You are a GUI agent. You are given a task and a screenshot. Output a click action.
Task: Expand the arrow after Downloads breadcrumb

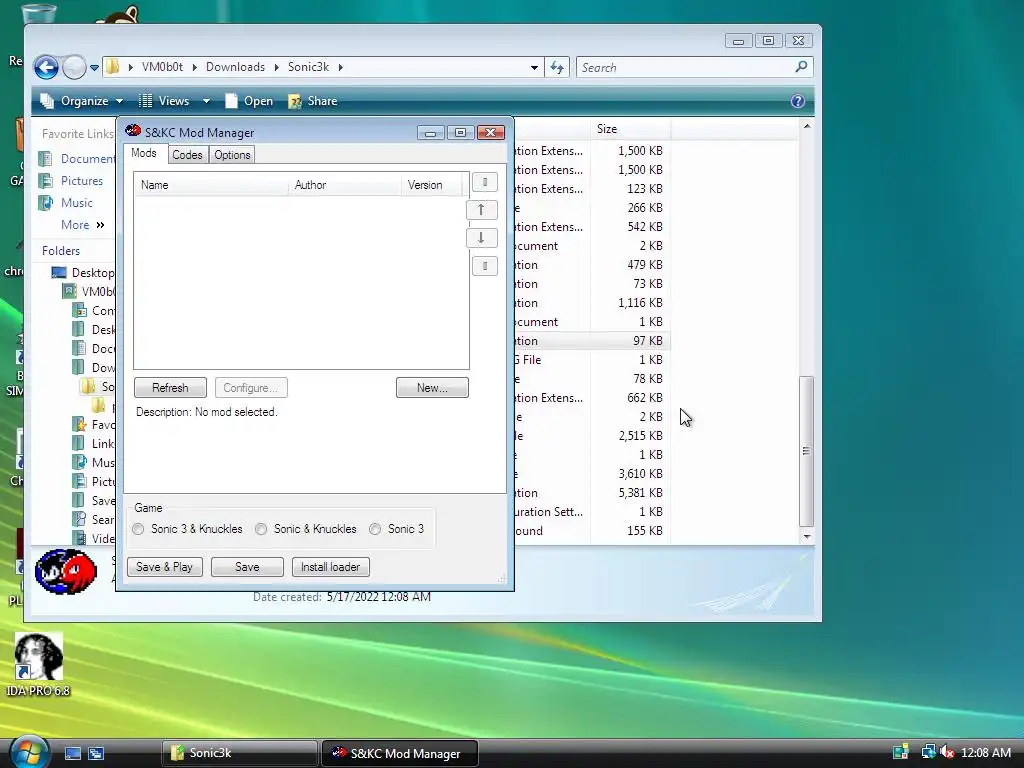[277, 67]
